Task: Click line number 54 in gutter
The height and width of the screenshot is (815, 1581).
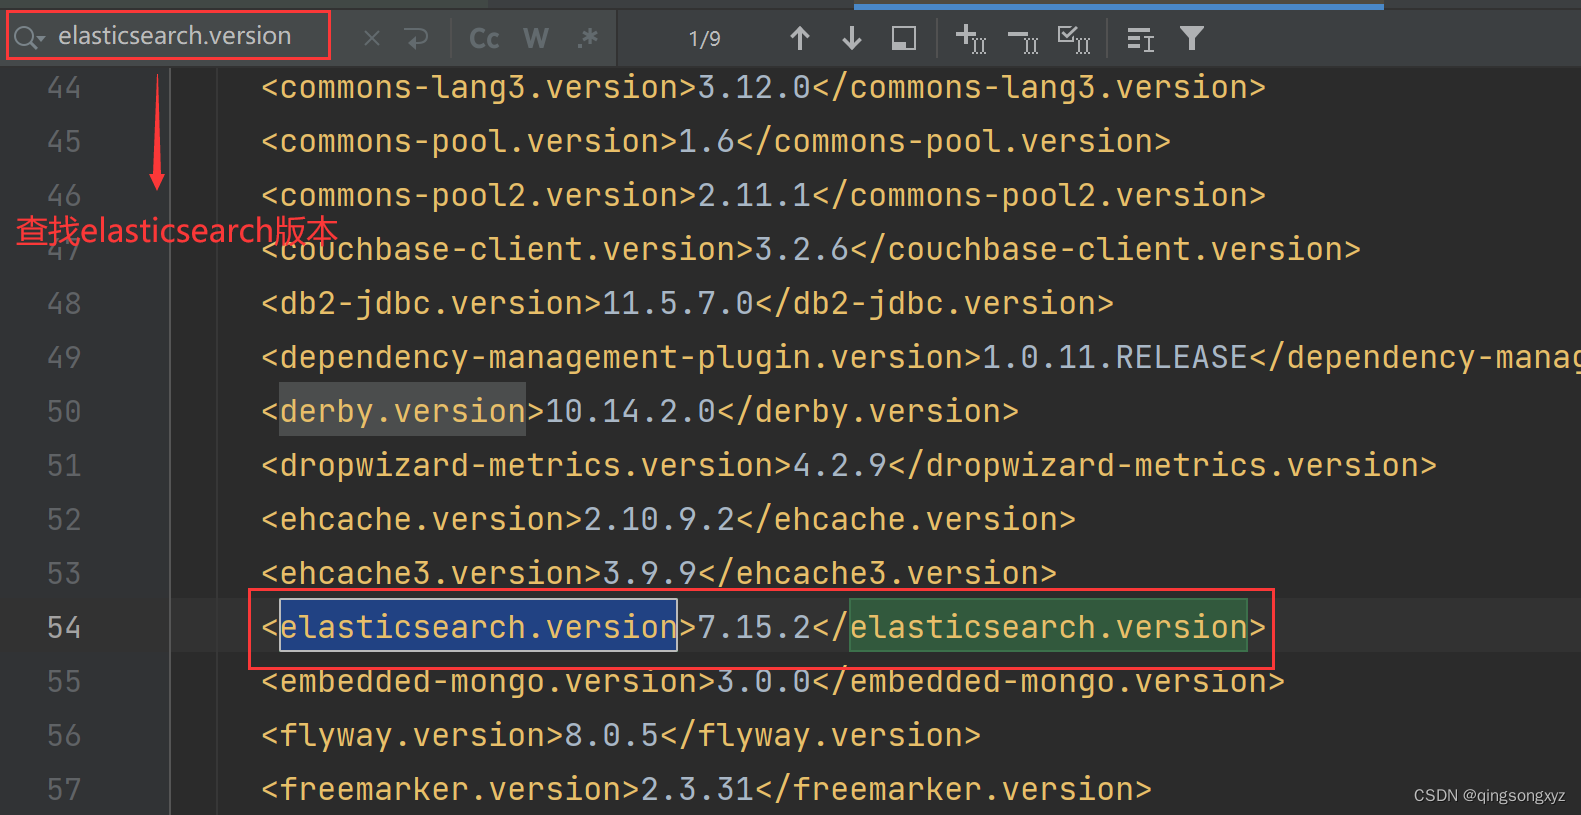Action: click(x=64, y=628)
